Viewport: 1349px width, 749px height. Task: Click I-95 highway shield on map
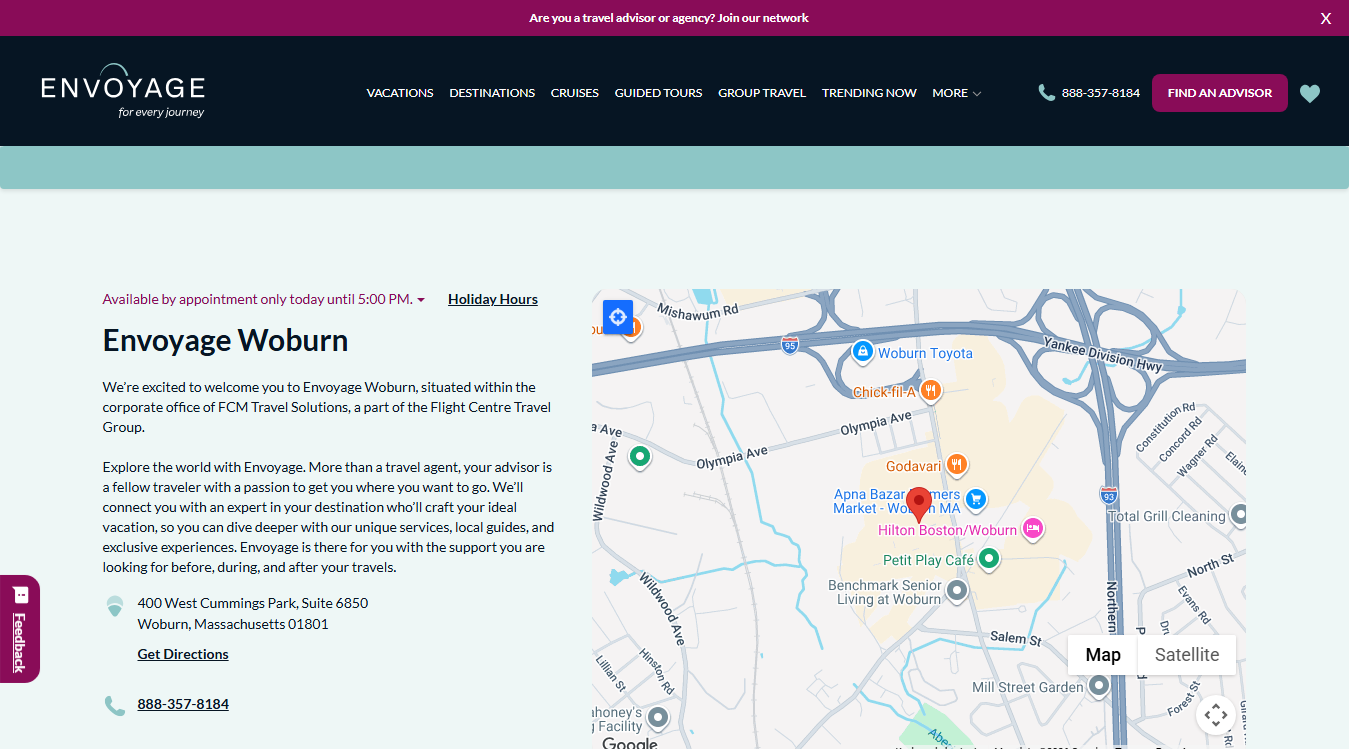tap(790, 345)
